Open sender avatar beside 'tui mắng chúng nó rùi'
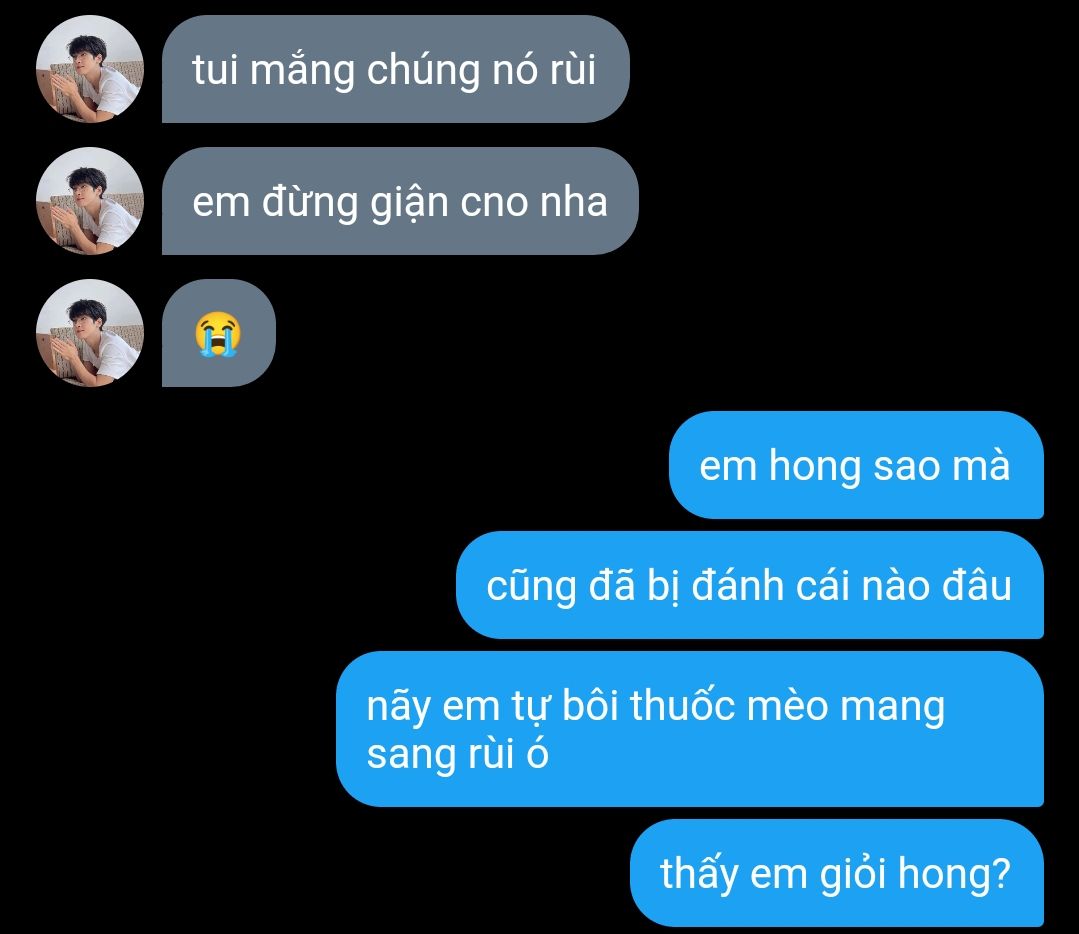 89,69
